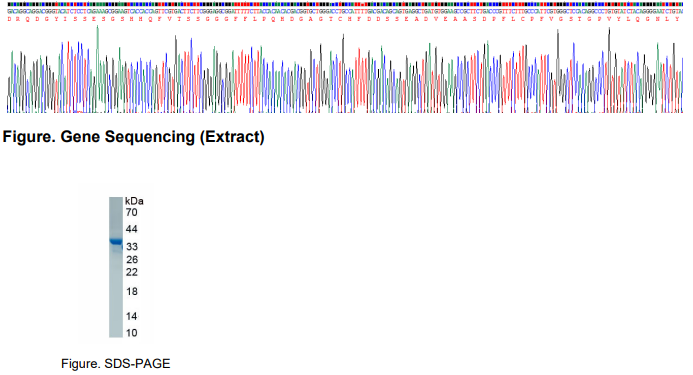693x375 pixels.
Task: Click the dark blue protein band
Action: pos(116,241)
